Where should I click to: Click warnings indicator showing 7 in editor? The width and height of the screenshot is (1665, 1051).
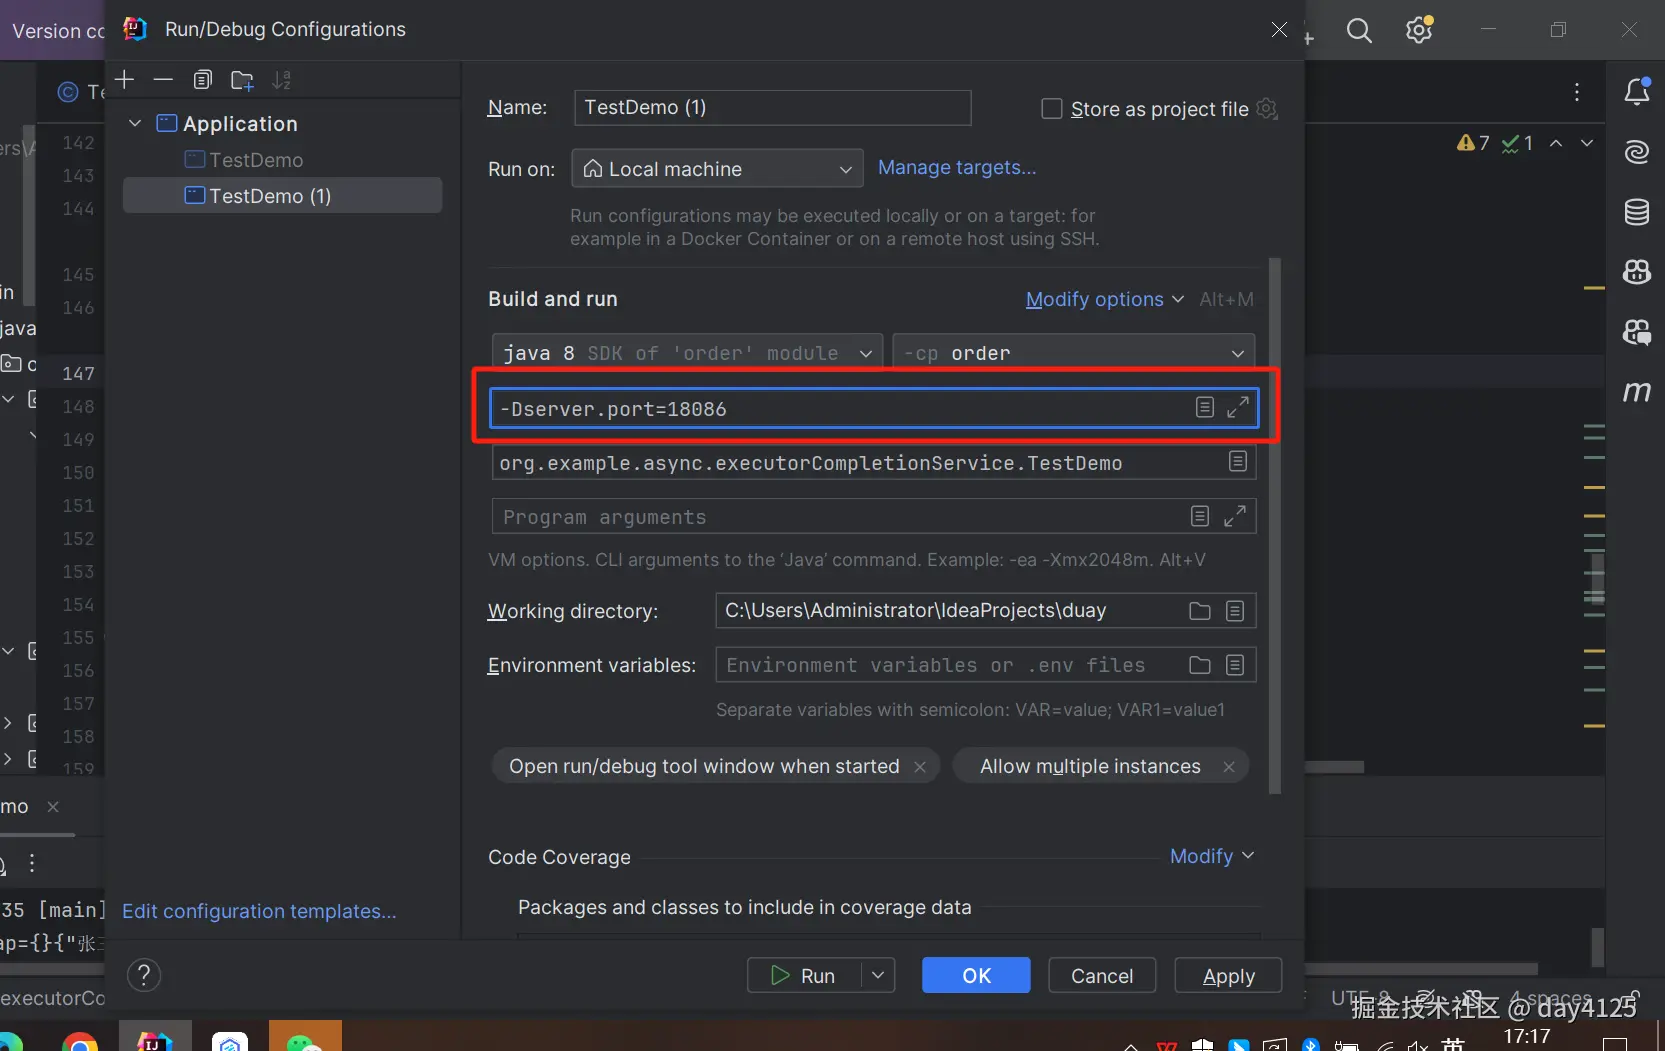tap(1473, 143)
